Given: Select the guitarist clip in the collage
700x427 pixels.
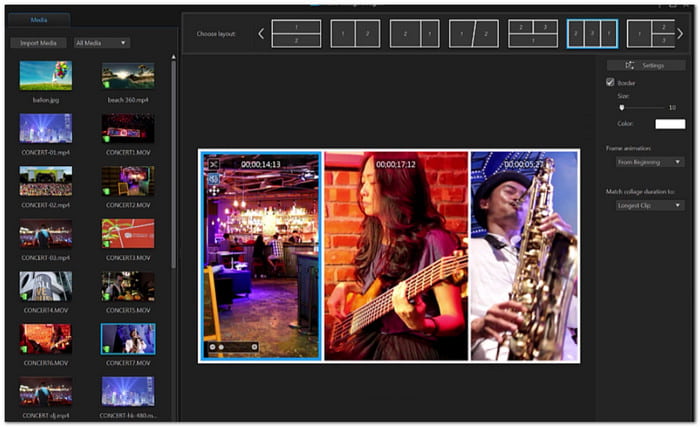Looking at the screenshot, I should coord(396,255).
